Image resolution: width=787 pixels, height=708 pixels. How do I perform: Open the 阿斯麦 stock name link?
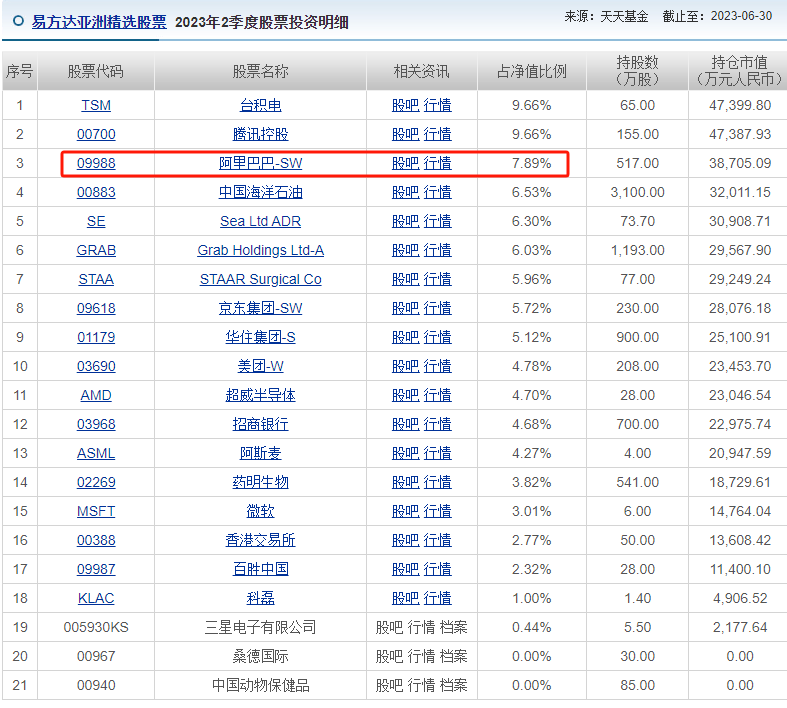click(260, 454)
